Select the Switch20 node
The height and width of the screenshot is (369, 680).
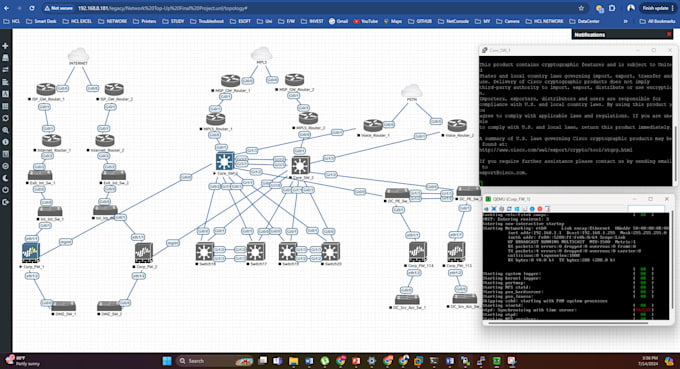(x=331, y=251)
